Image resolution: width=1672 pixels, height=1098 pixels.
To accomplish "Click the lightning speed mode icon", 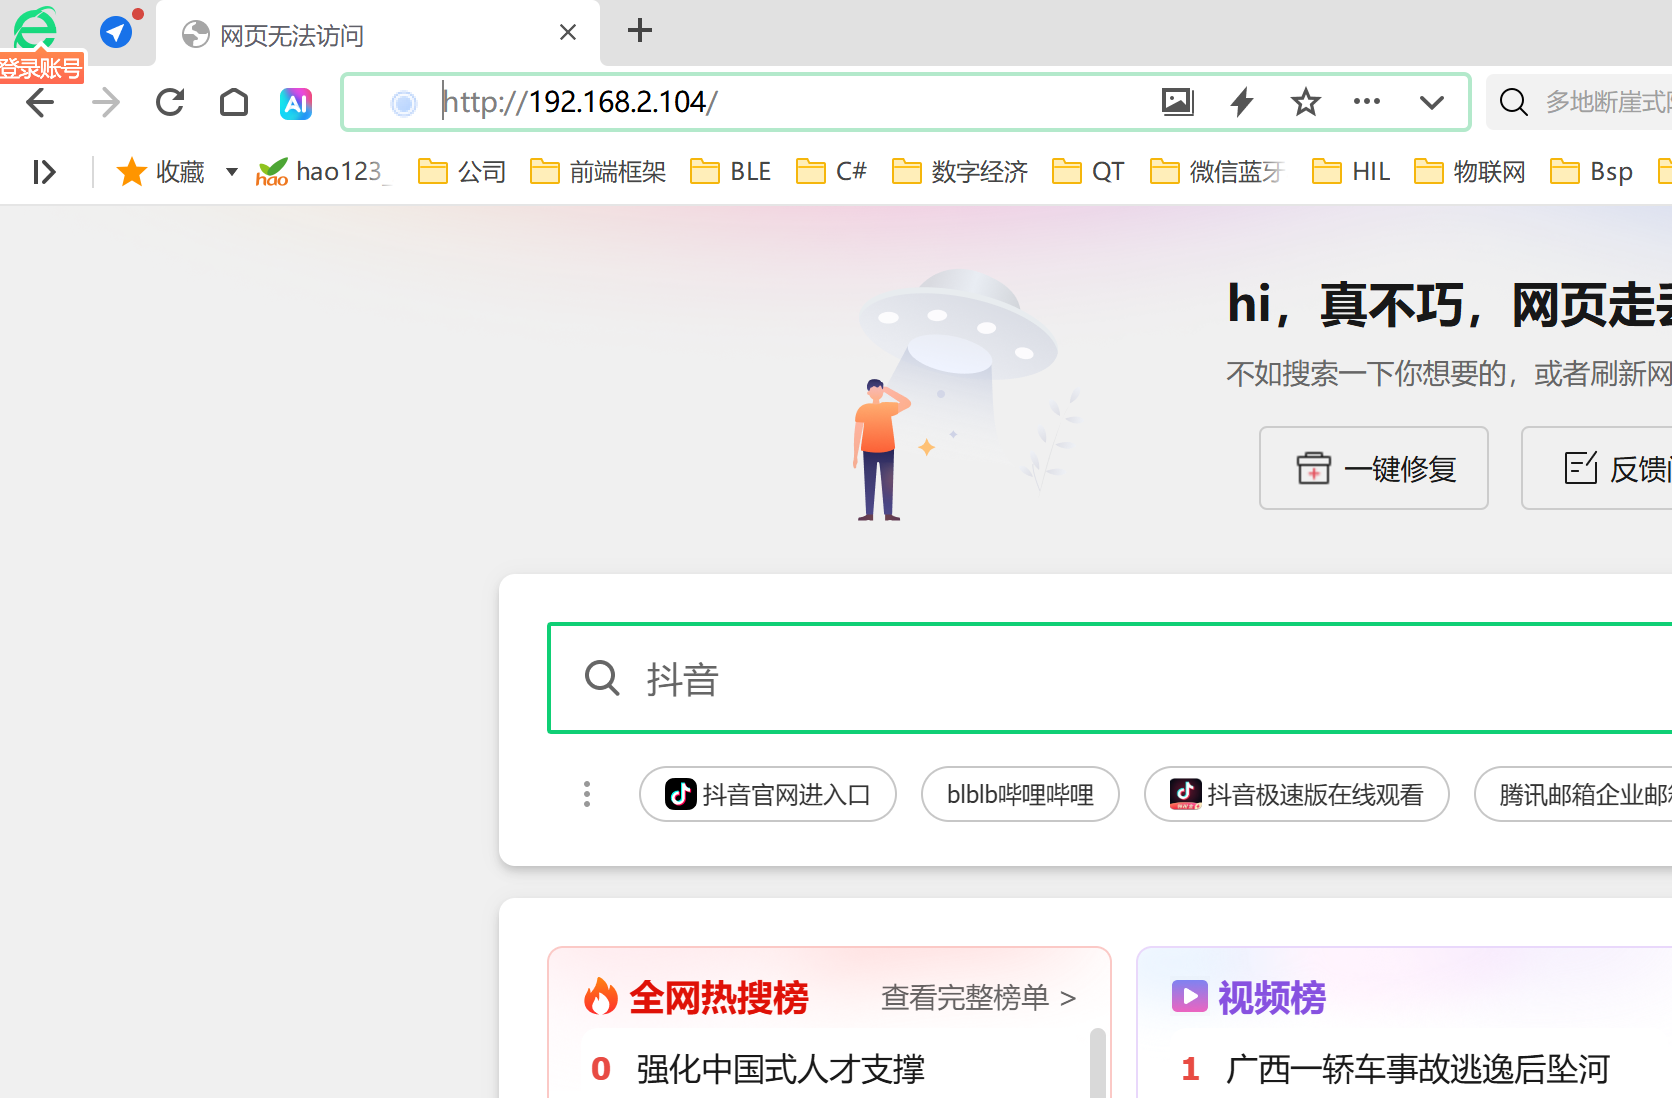I will [x=1242, y=102].
